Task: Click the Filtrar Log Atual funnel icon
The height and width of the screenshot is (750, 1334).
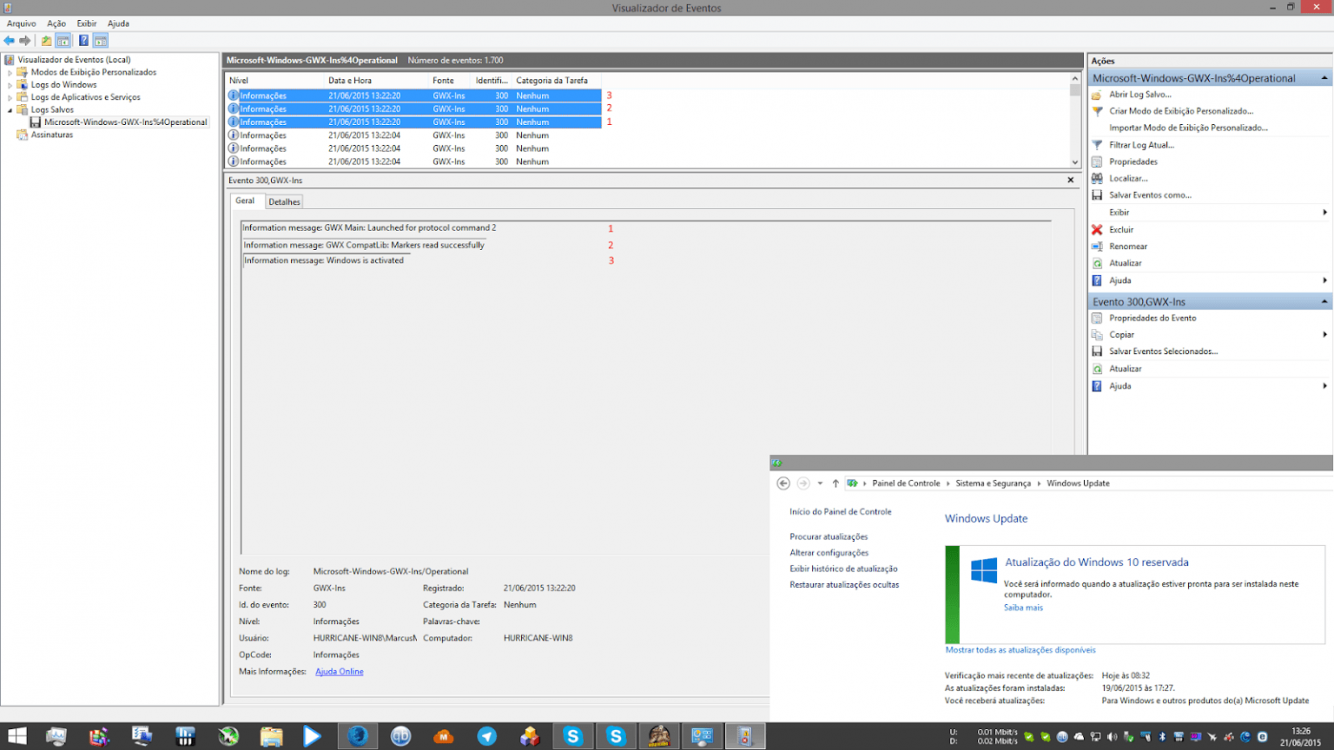Action: click(x=1097, y=145)
